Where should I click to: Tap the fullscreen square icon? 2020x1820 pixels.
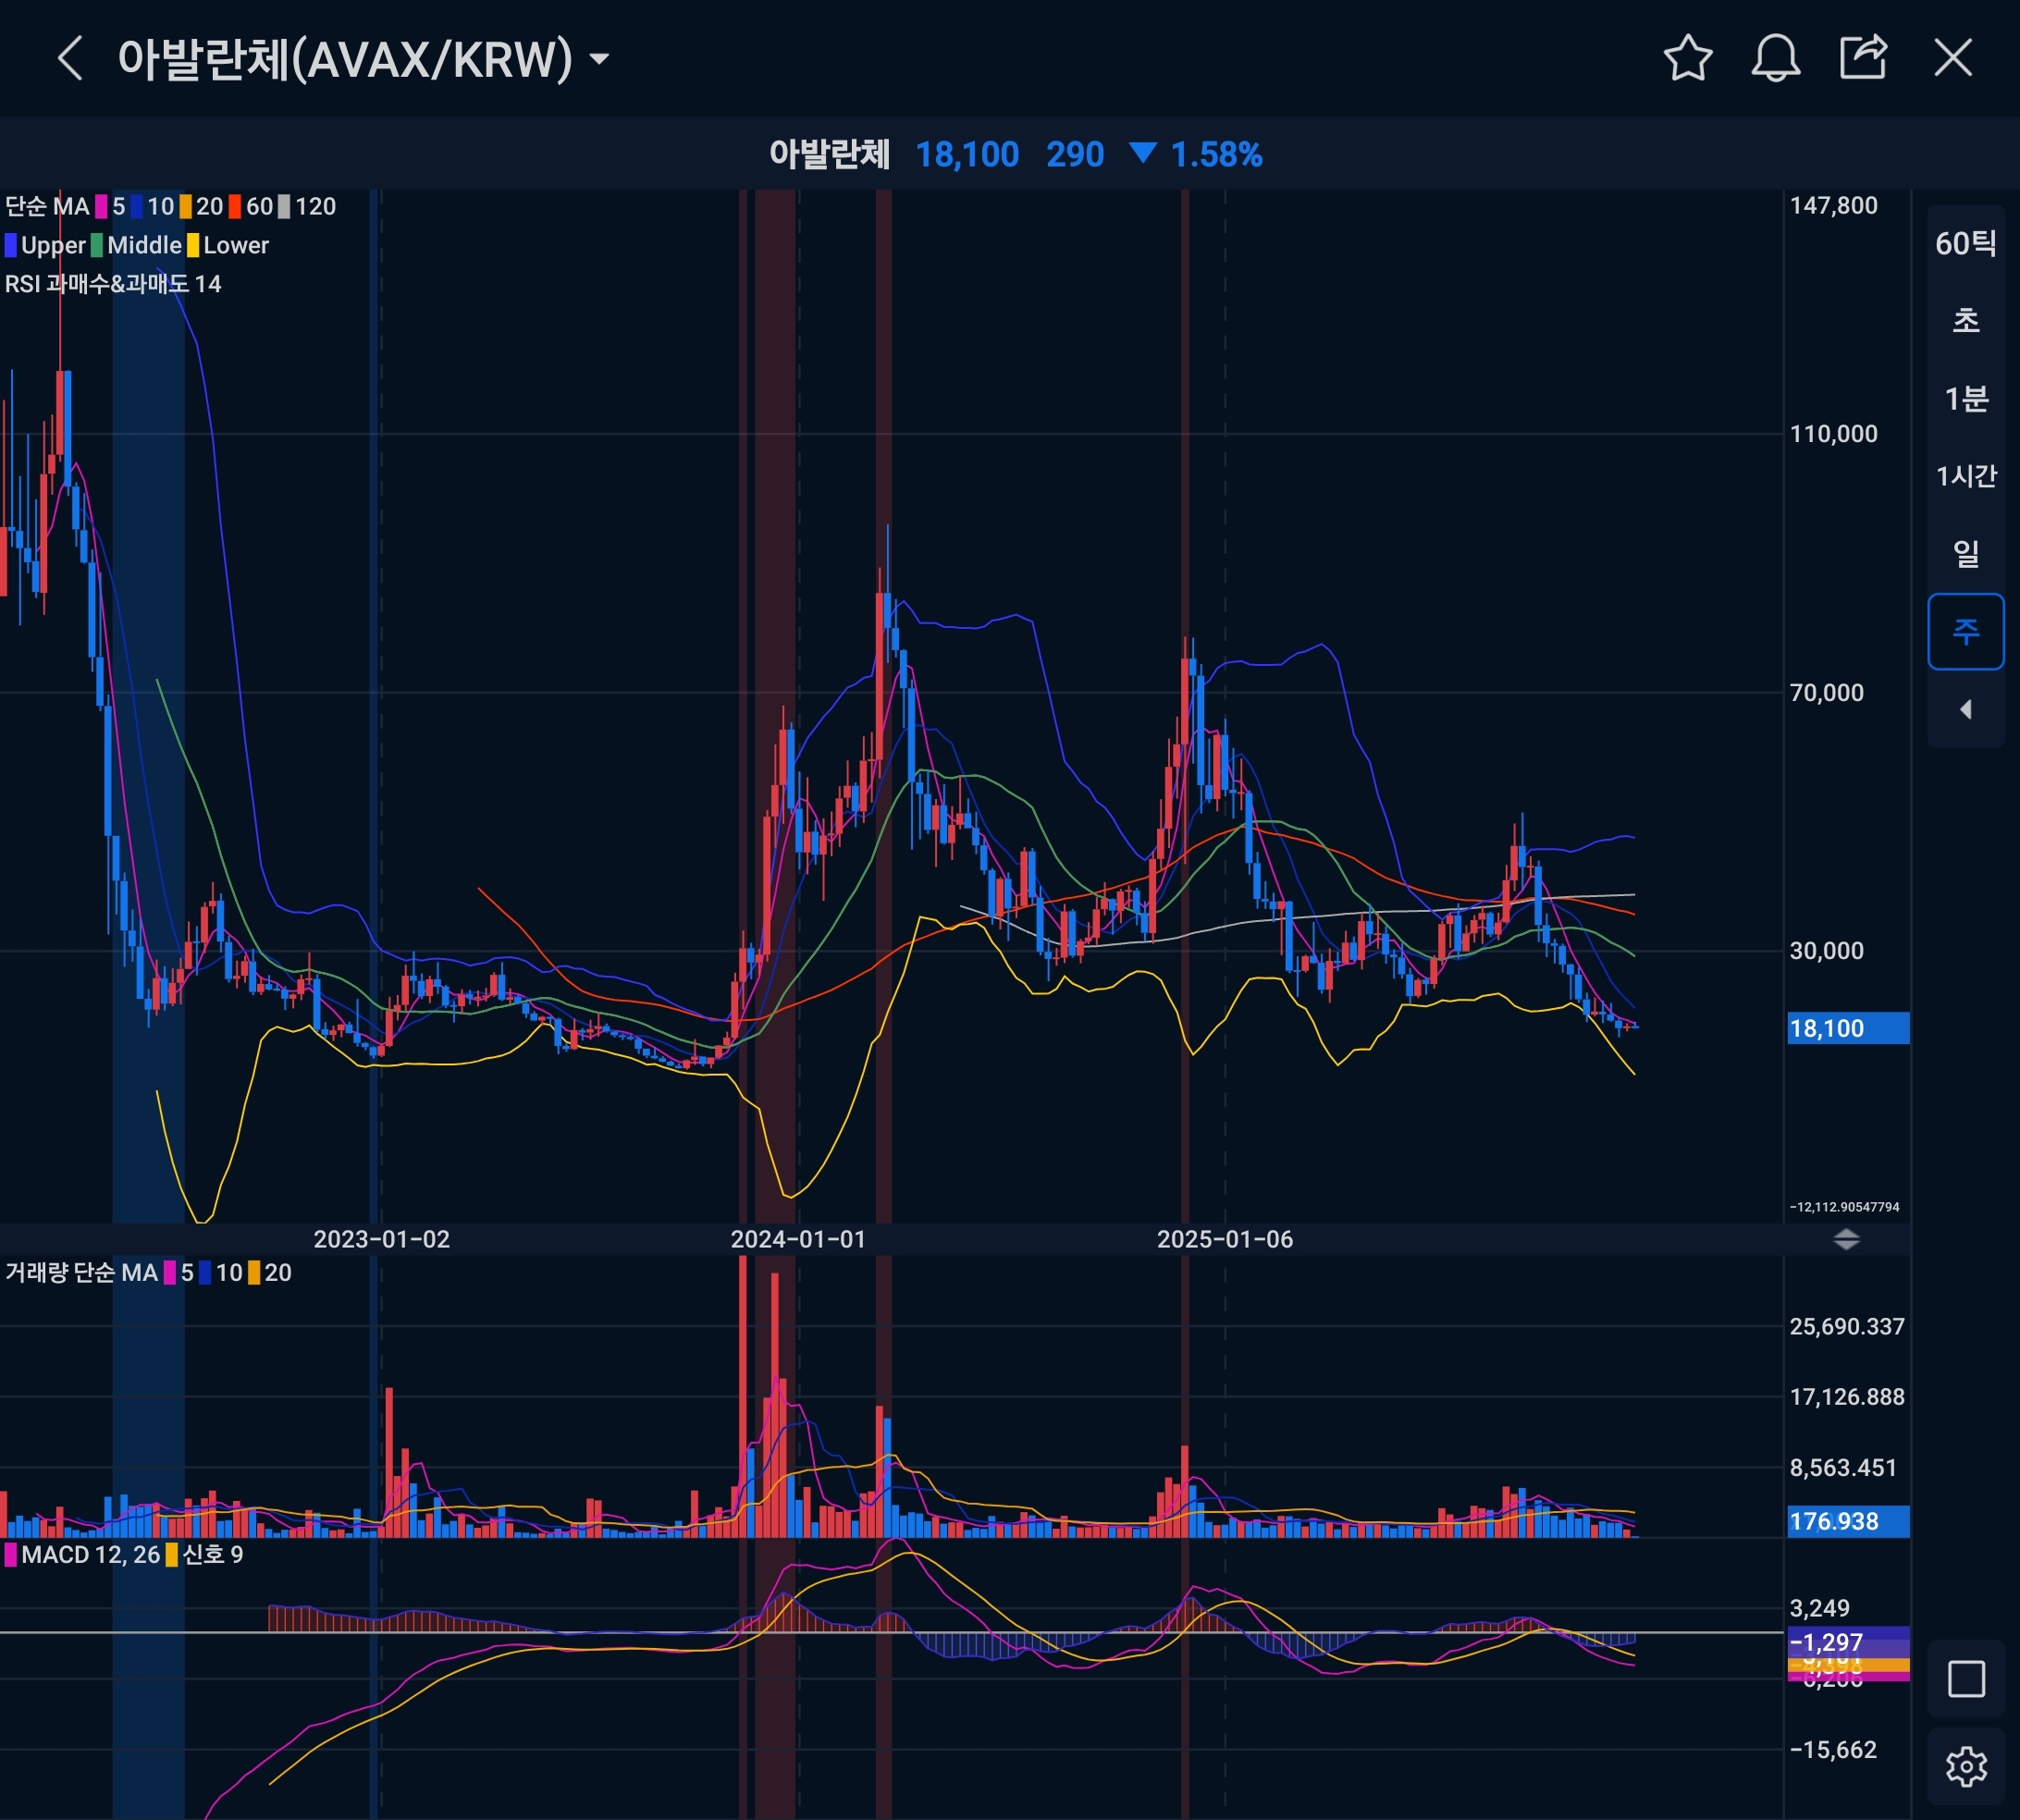click(1965, 1679)
